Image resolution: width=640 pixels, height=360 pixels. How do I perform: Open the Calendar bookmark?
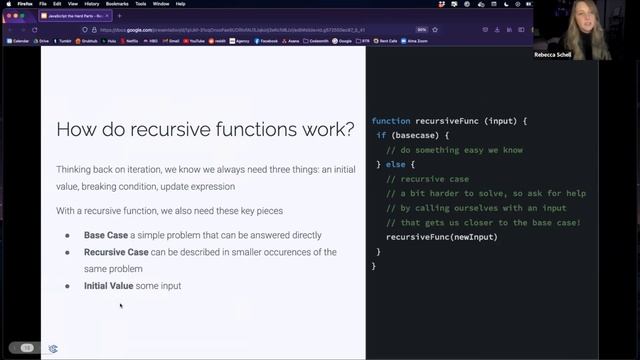(x=18, y=41)
